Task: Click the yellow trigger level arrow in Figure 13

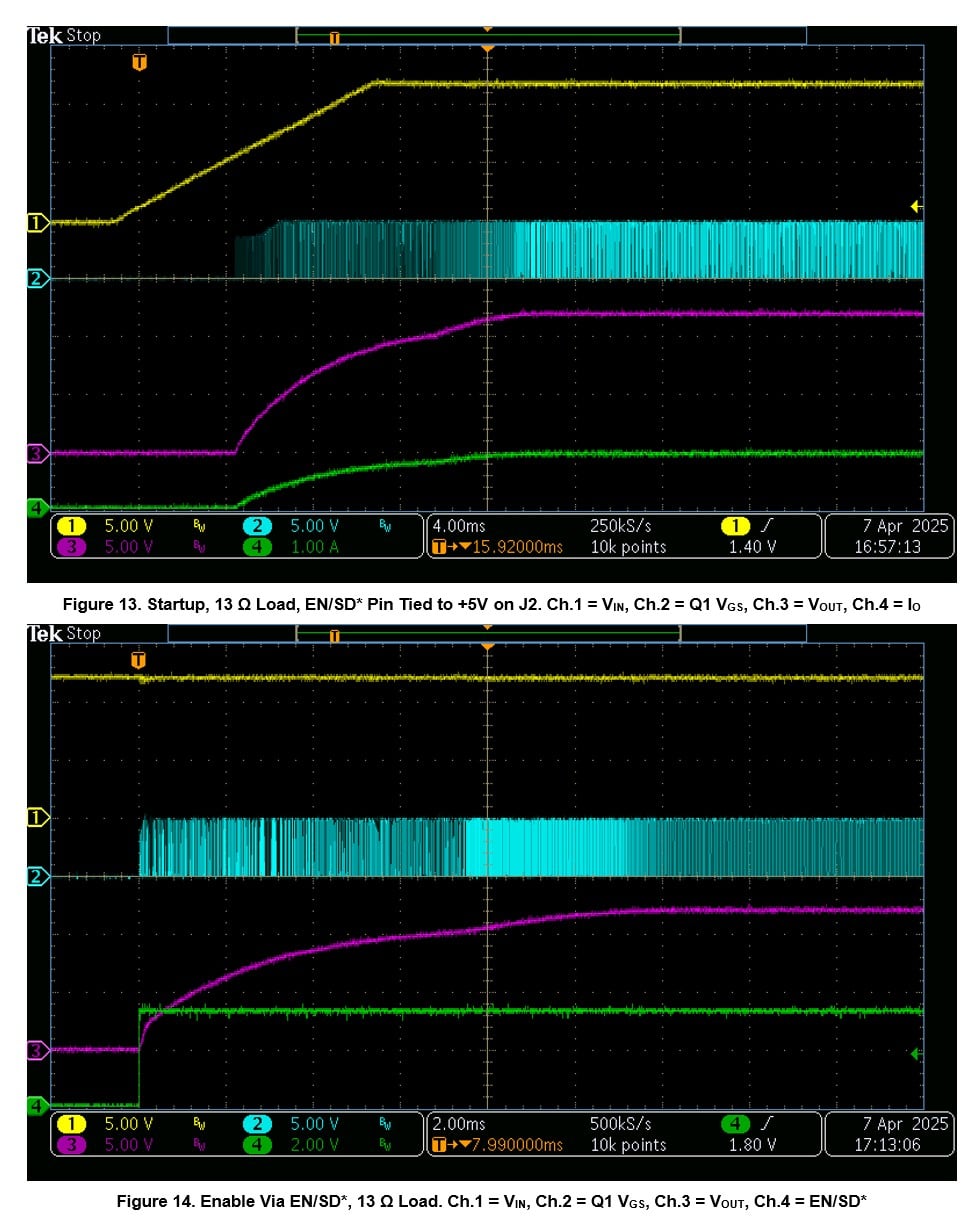Action: point(915,206)
